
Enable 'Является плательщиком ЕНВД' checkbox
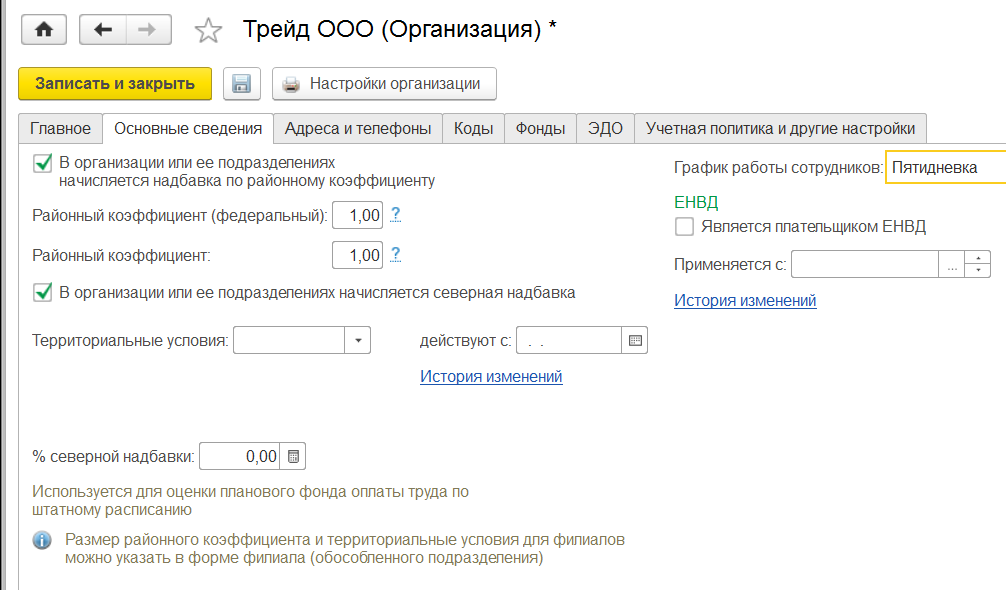click(x=684, y=227)
